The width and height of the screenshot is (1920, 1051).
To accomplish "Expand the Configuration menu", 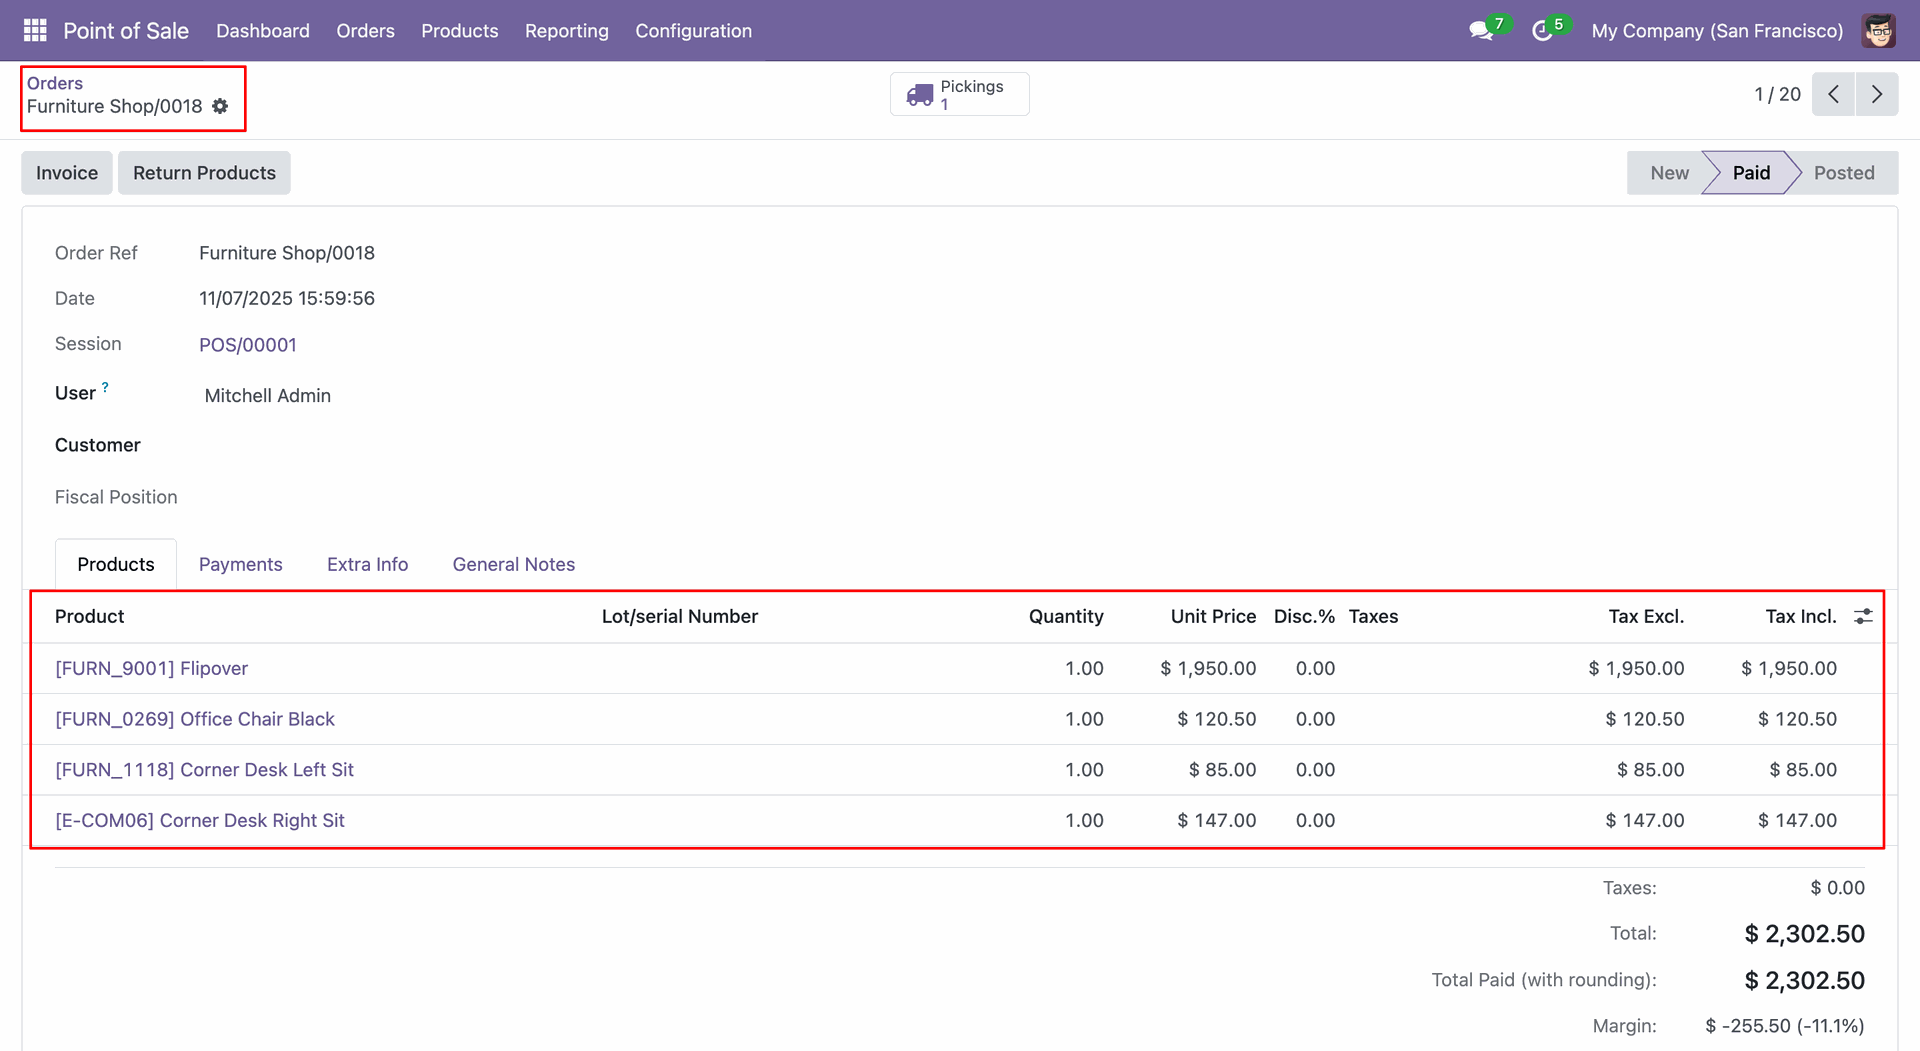I will (693, 31).
